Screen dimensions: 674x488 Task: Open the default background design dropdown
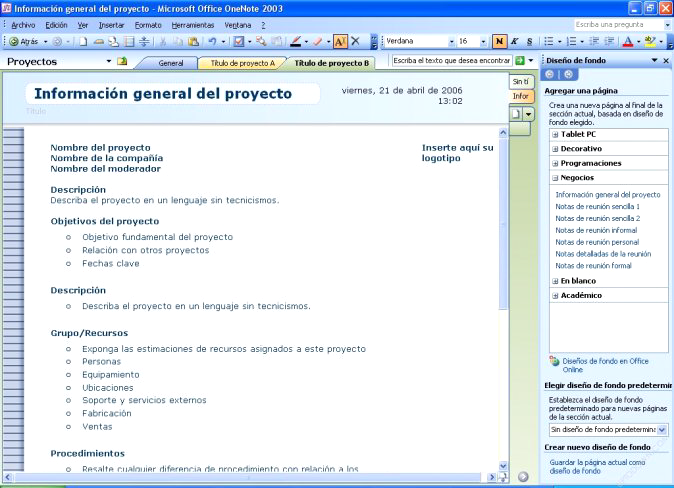coord(662,429)
